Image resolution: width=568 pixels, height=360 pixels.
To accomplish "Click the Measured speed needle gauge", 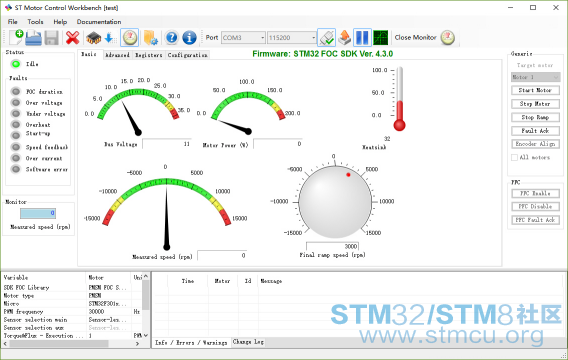I will click(x=166, y=214).
